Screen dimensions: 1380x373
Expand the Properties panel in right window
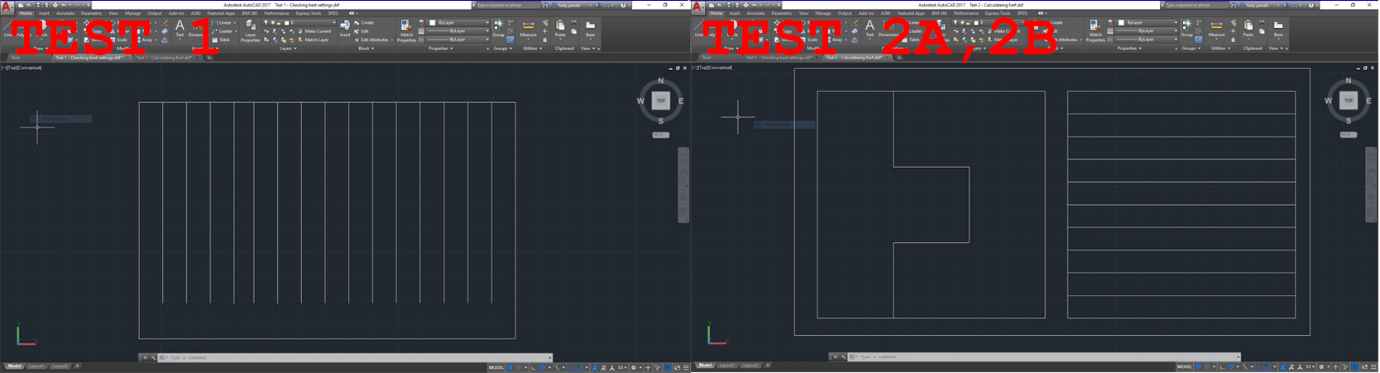[x=1130, y=48]
